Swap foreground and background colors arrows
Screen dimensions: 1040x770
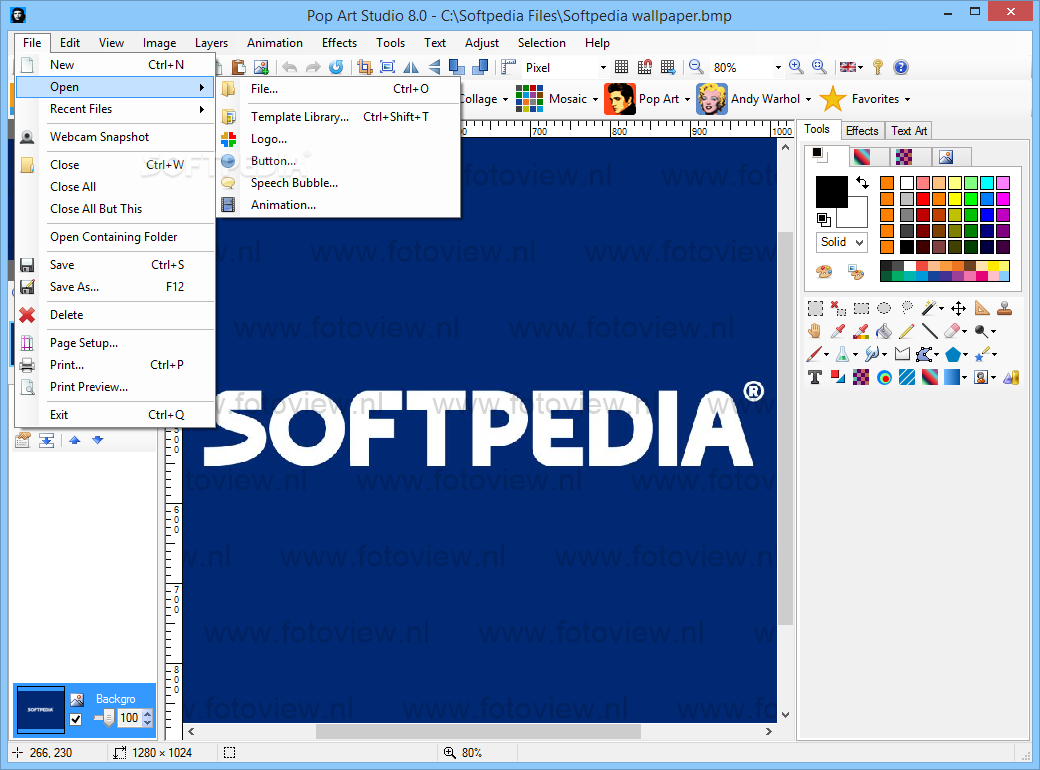coord(862,182)
